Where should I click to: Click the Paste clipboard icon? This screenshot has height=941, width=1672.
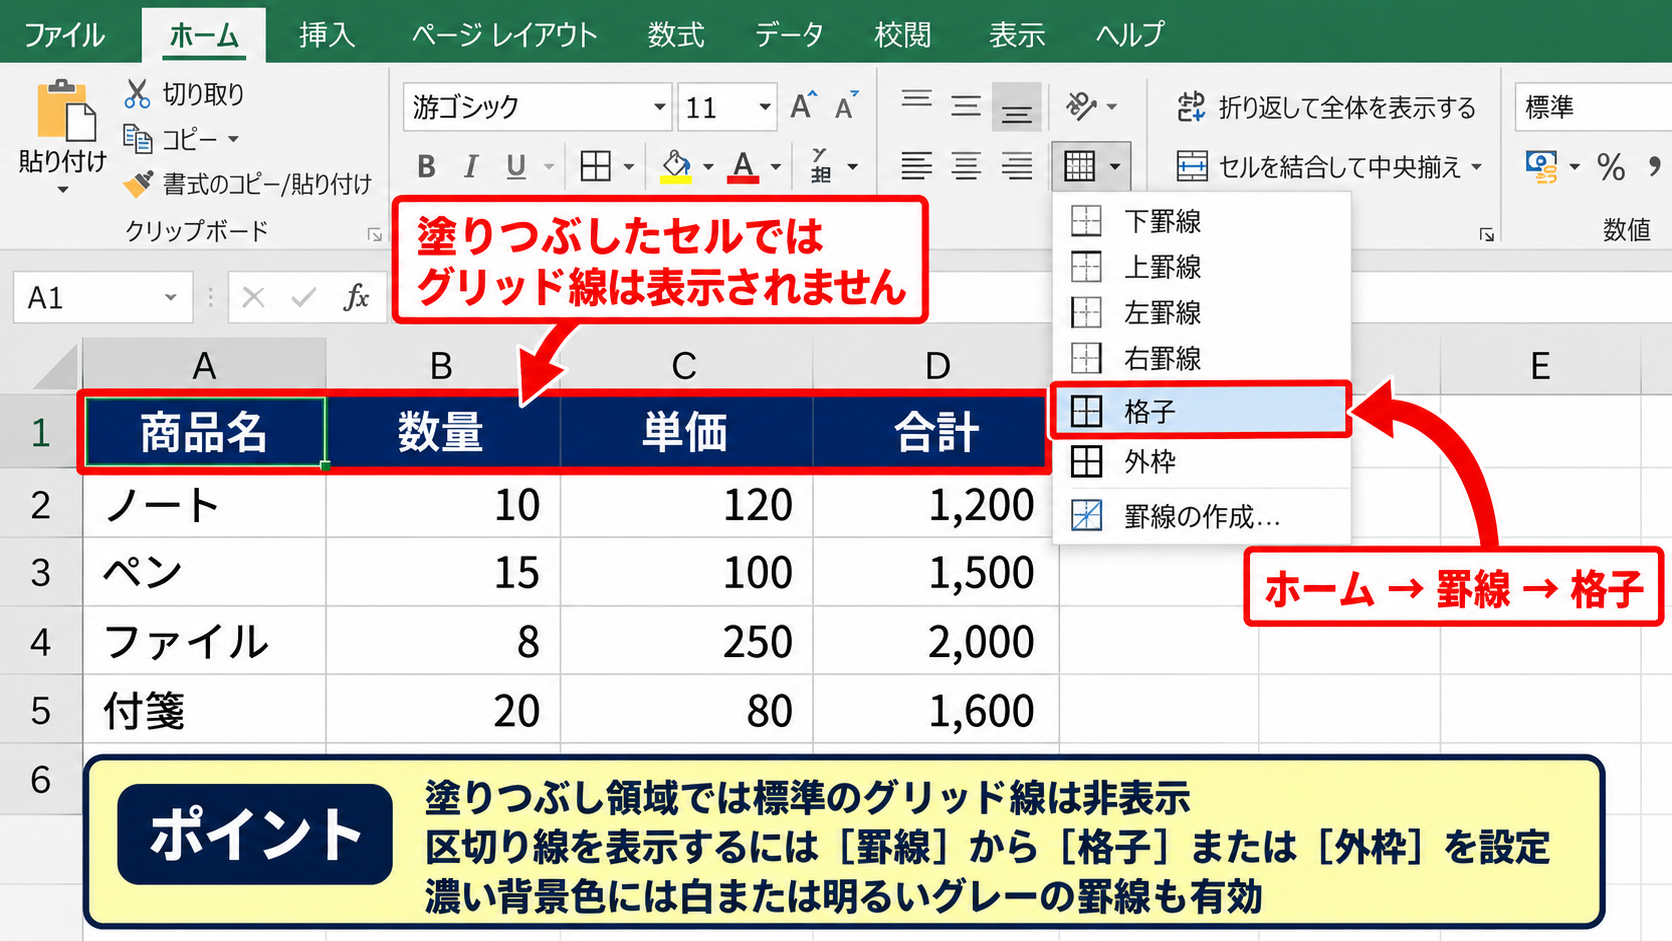point(66,110)
